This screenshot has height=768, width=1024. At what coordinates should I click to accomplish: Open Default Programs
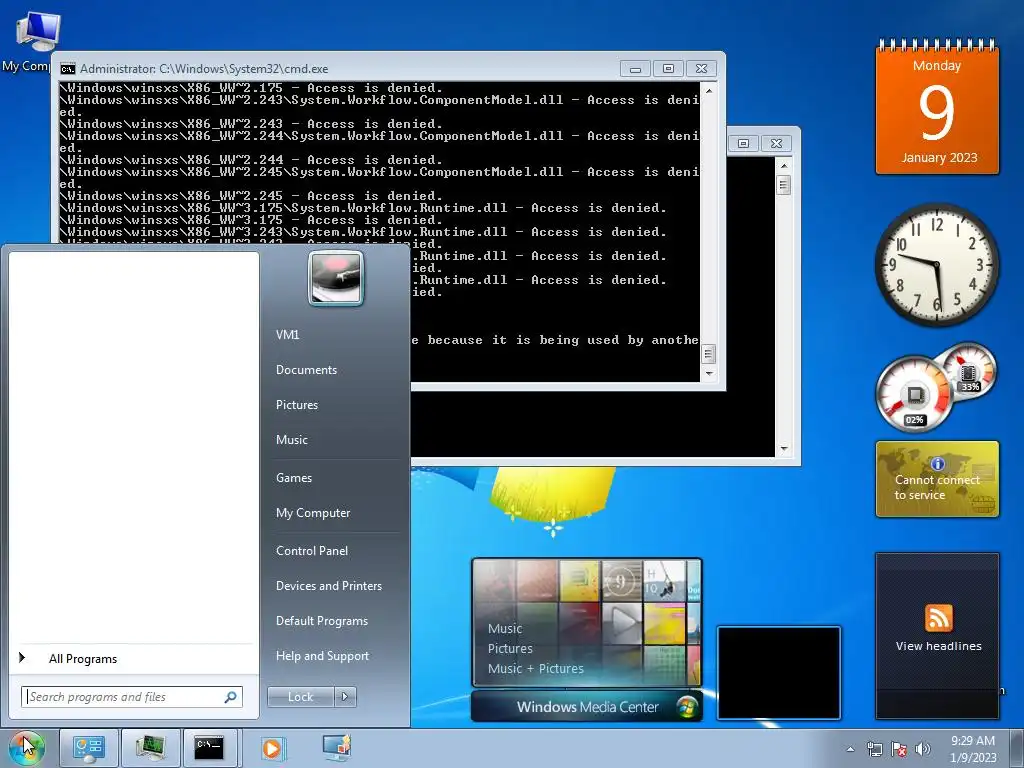click(x=321, y=621)
